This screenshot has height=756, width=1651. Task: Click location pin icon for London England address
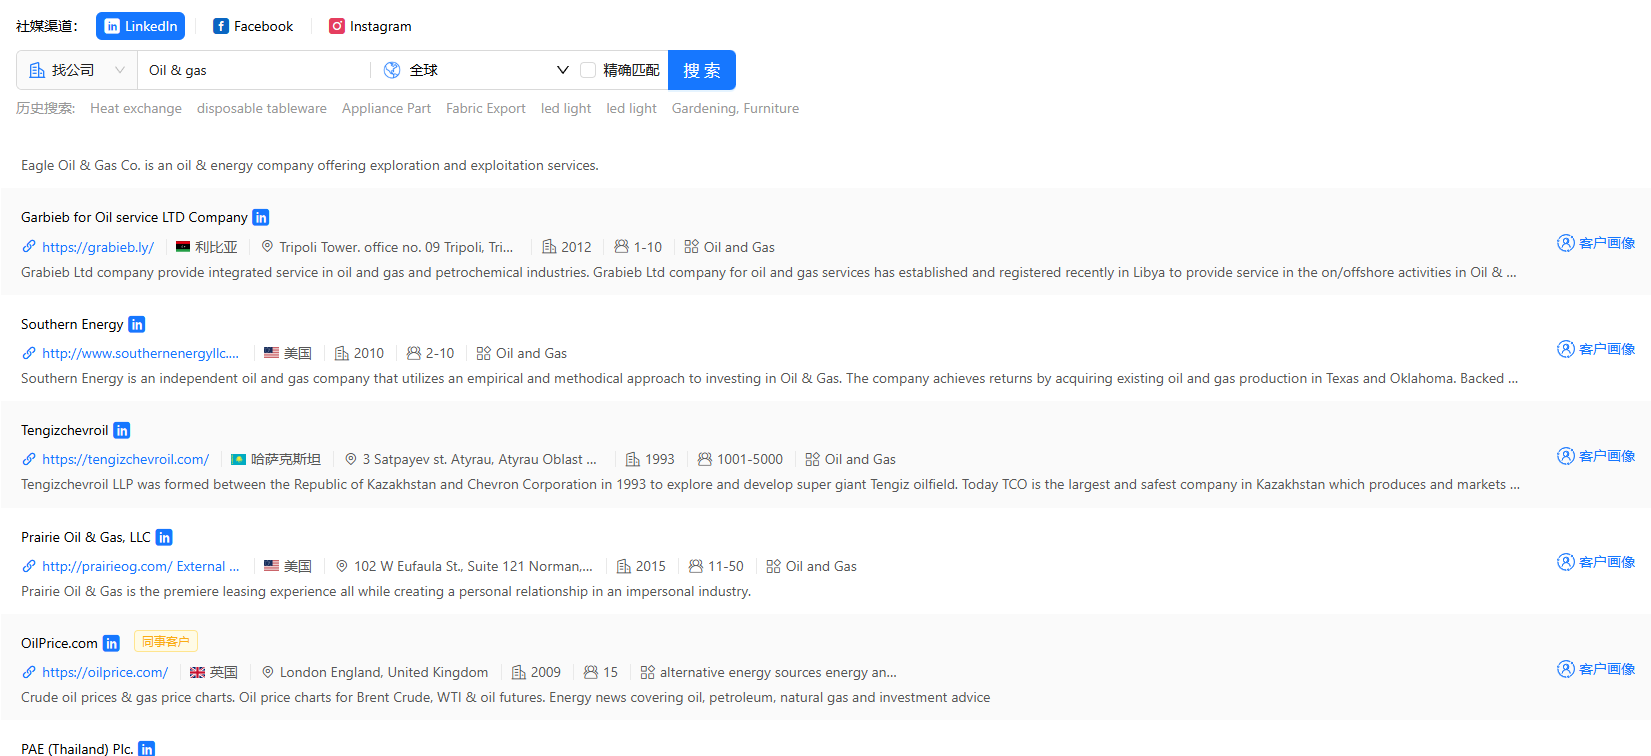point(268,672)
